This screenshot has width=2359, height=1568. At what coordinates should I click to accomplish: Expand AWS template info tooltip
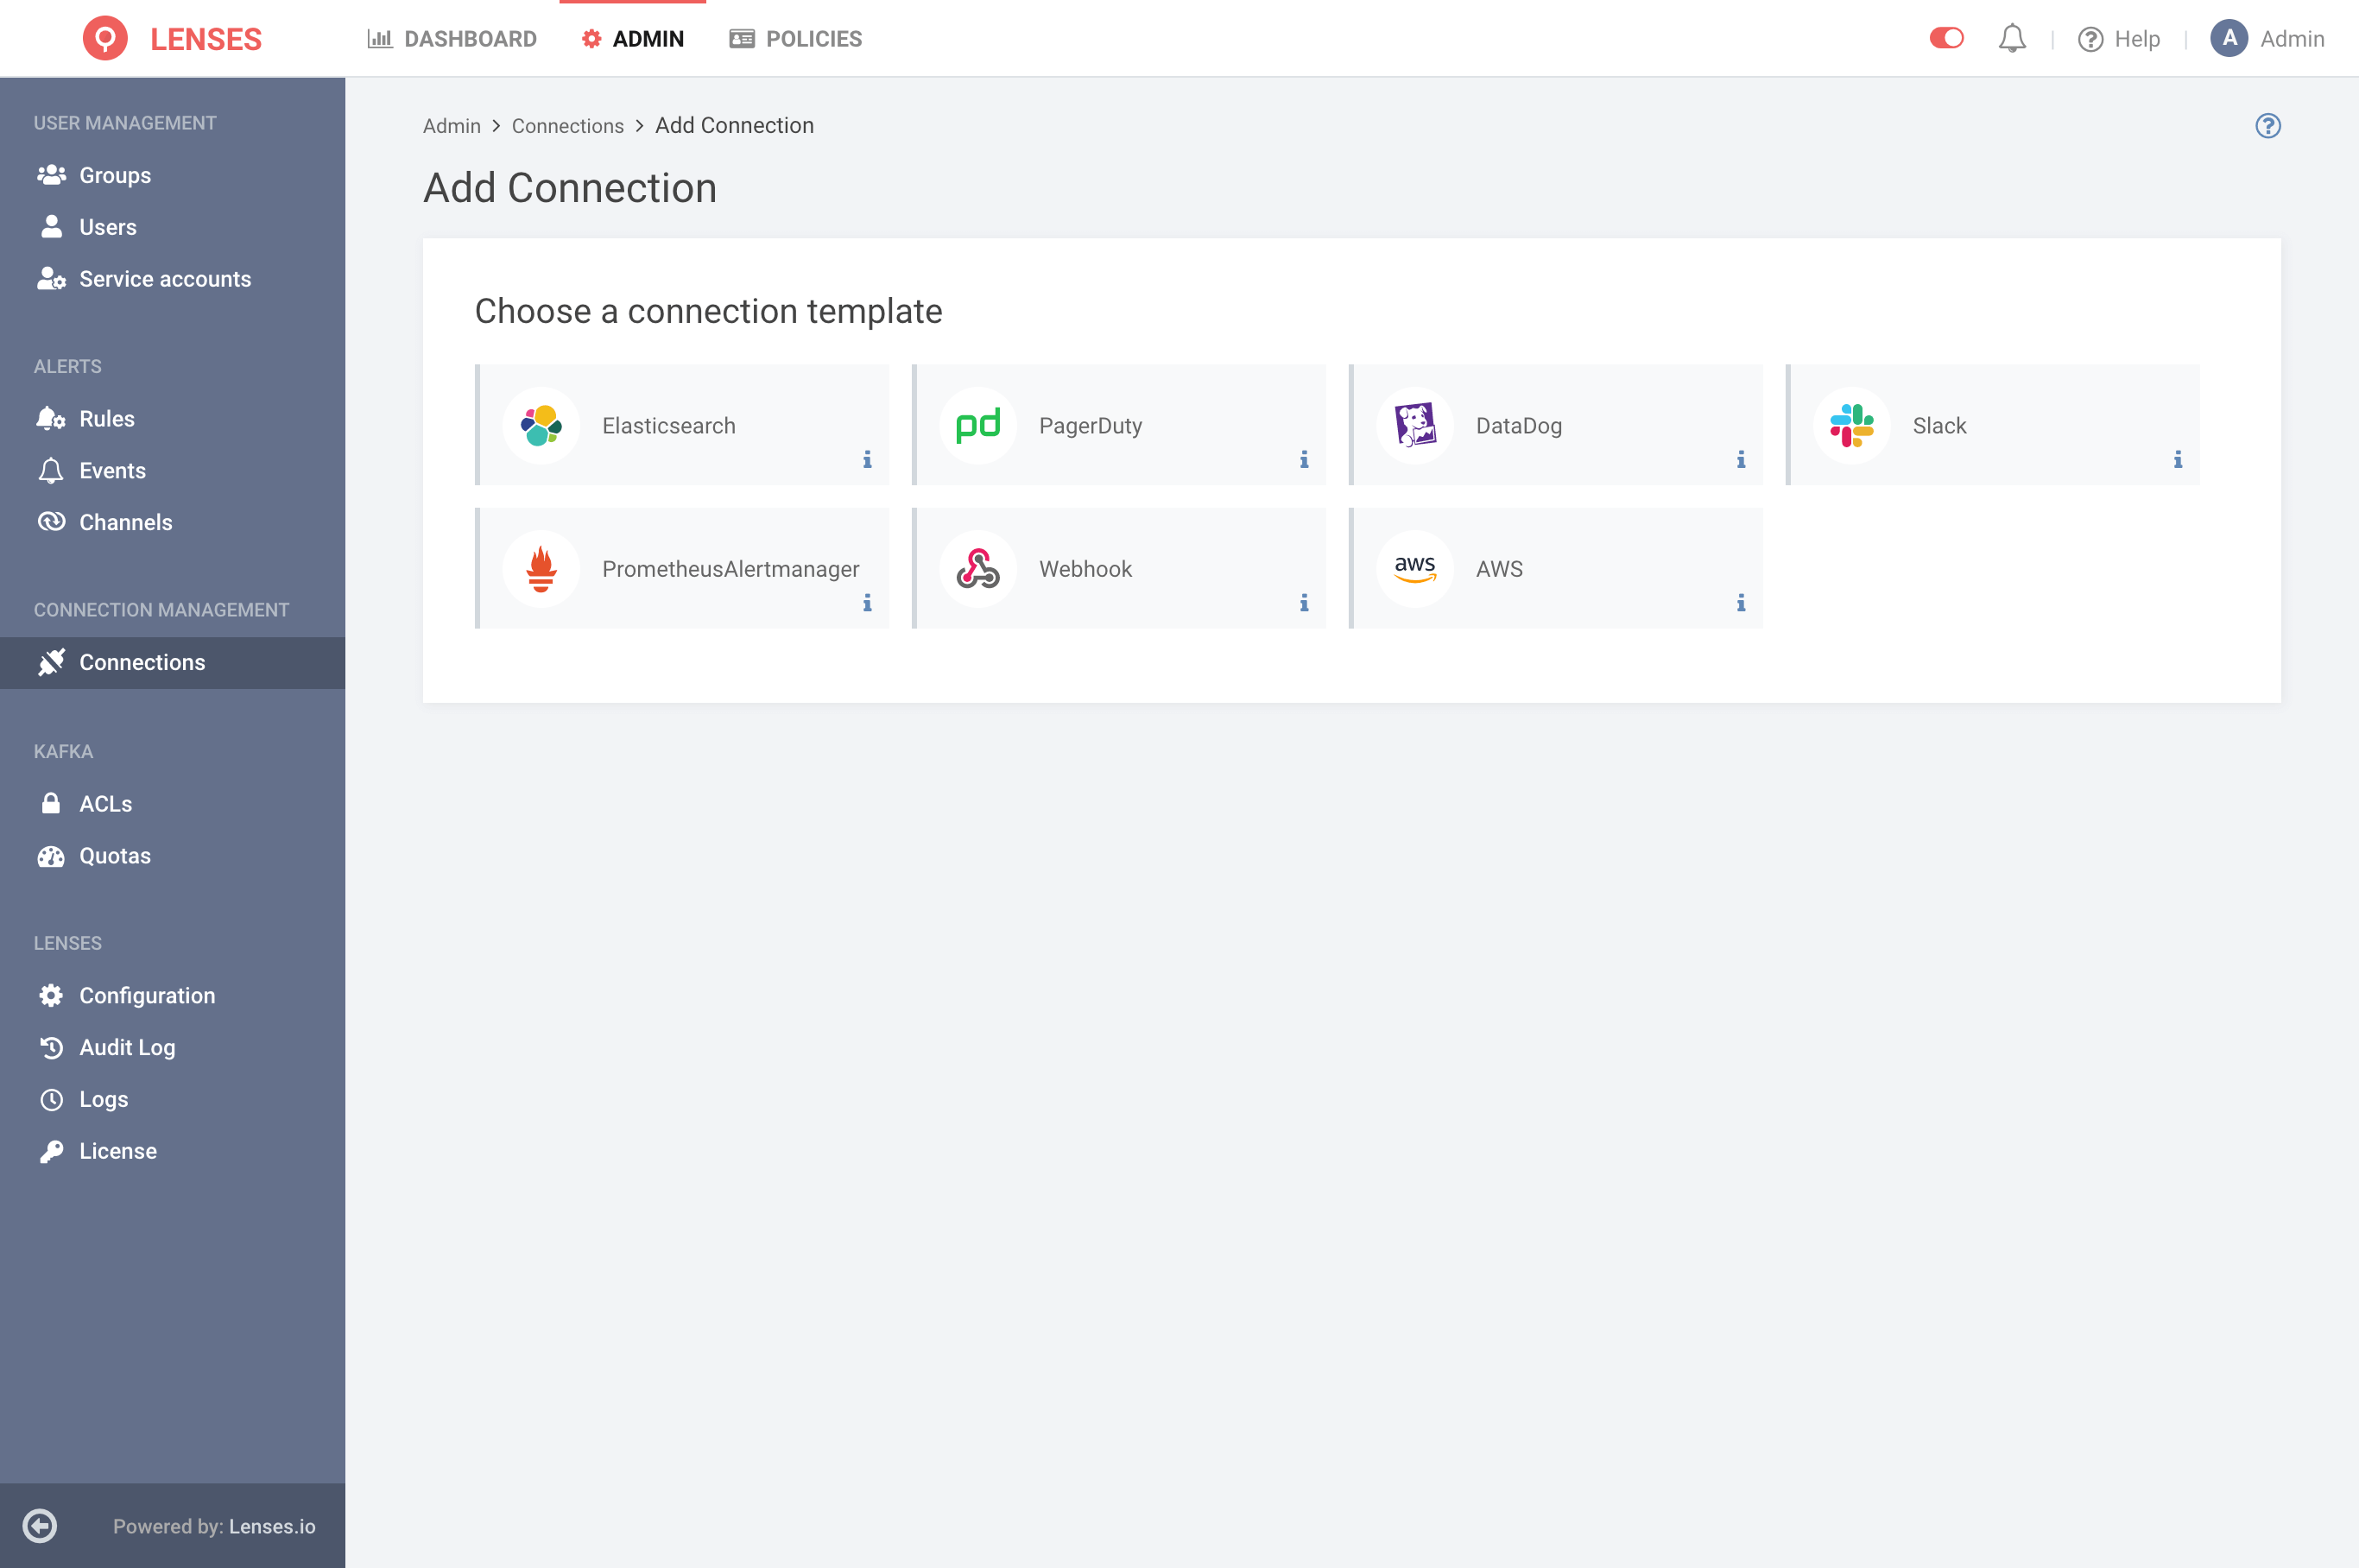1740,604
